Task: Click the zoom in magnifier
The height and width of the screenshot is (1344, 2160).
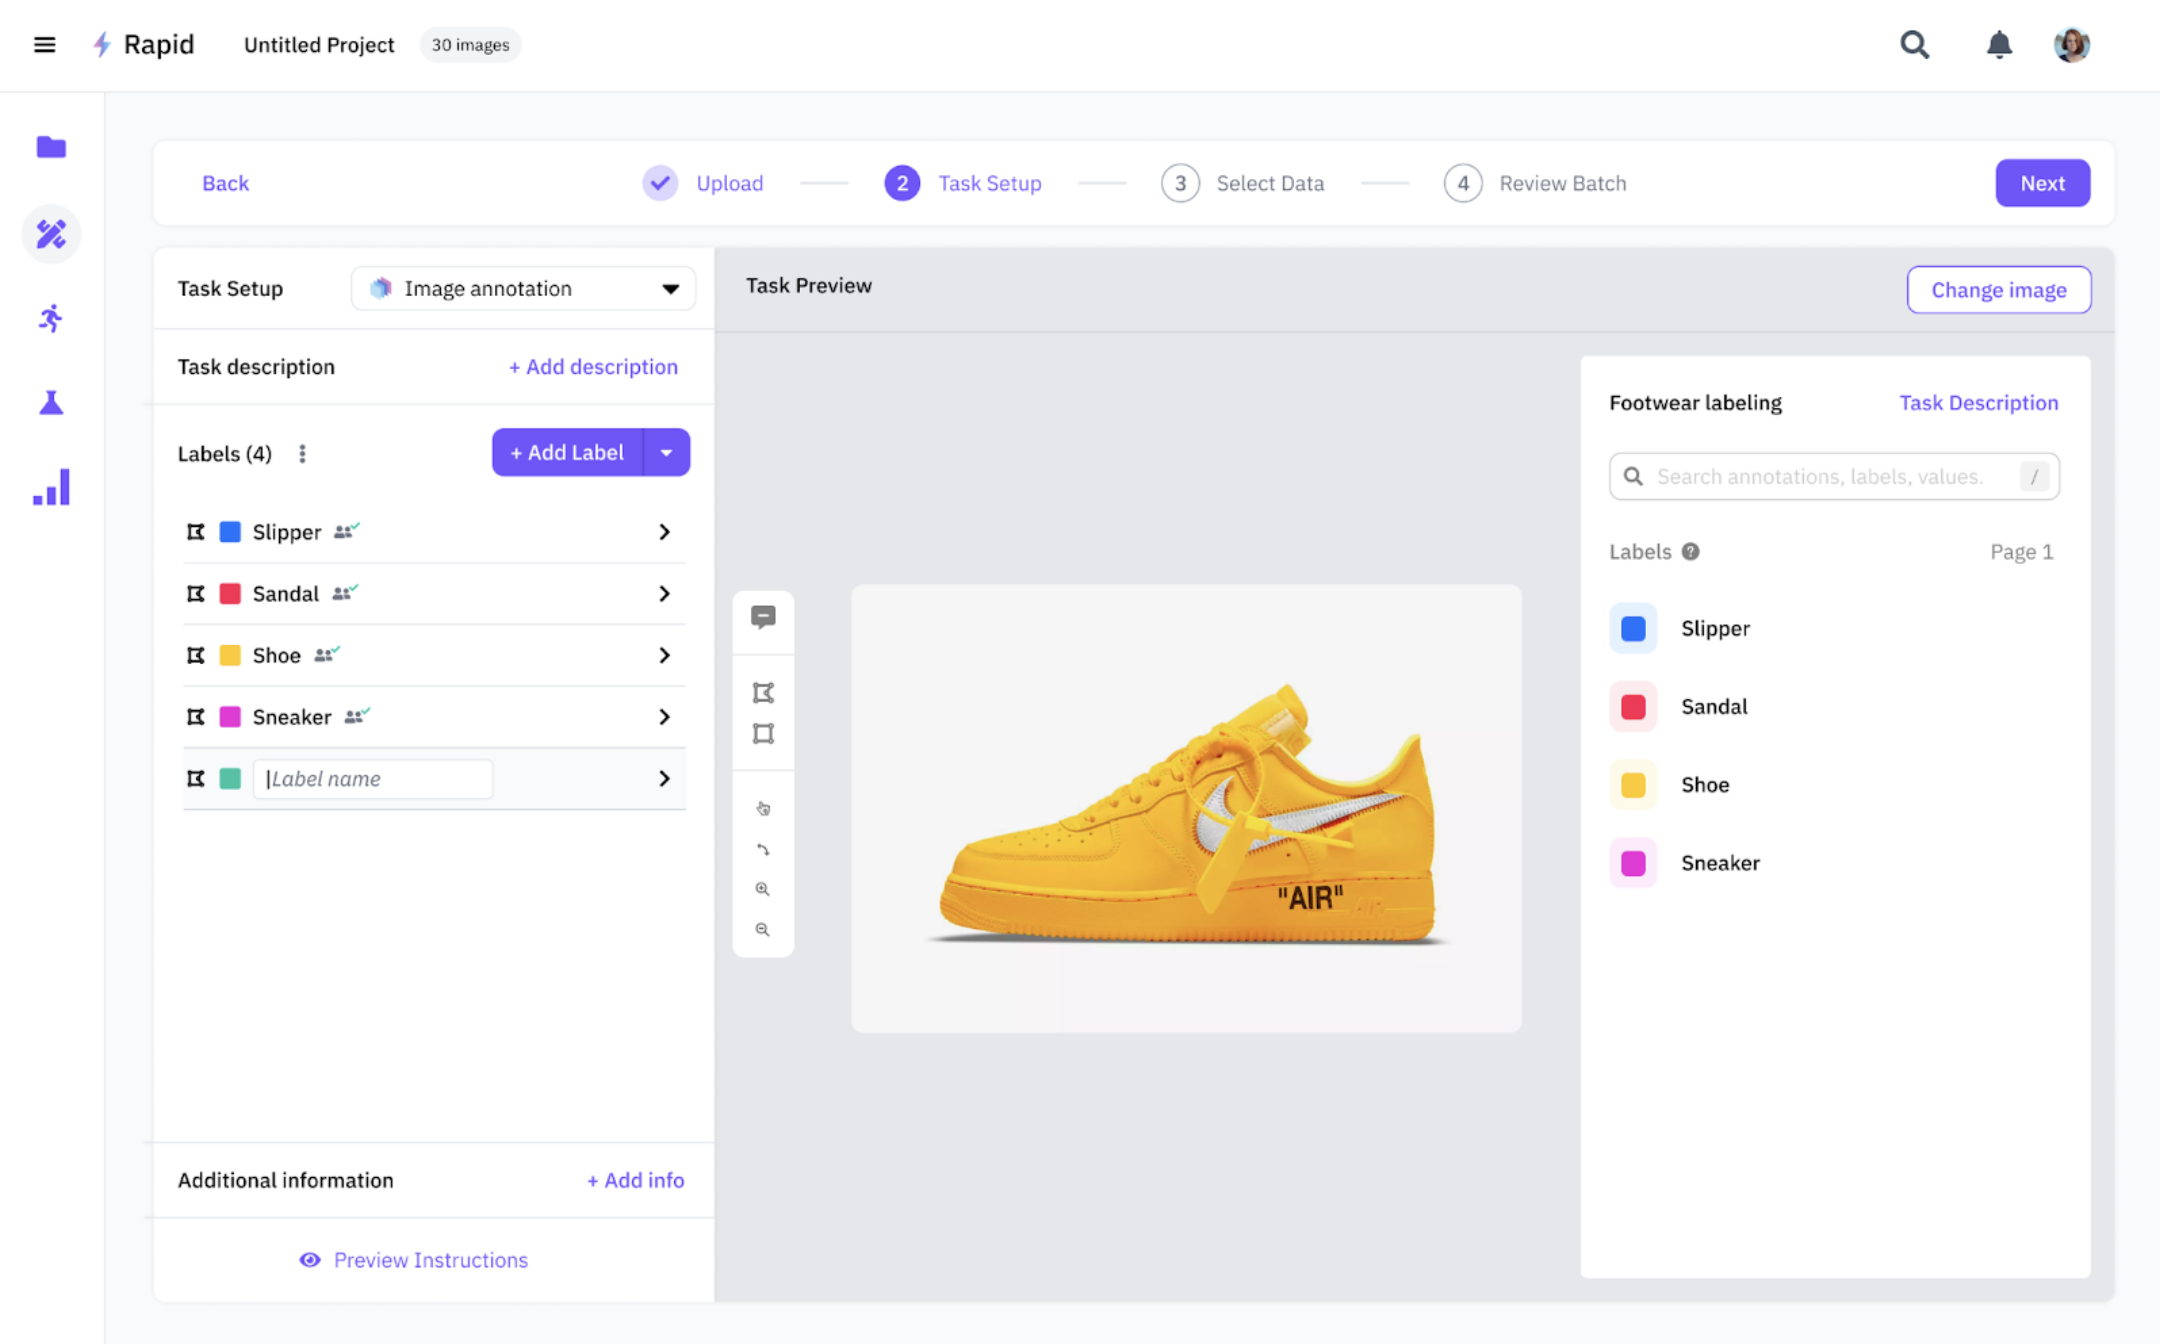Action: pyautogui.click(x=763, y=889)
